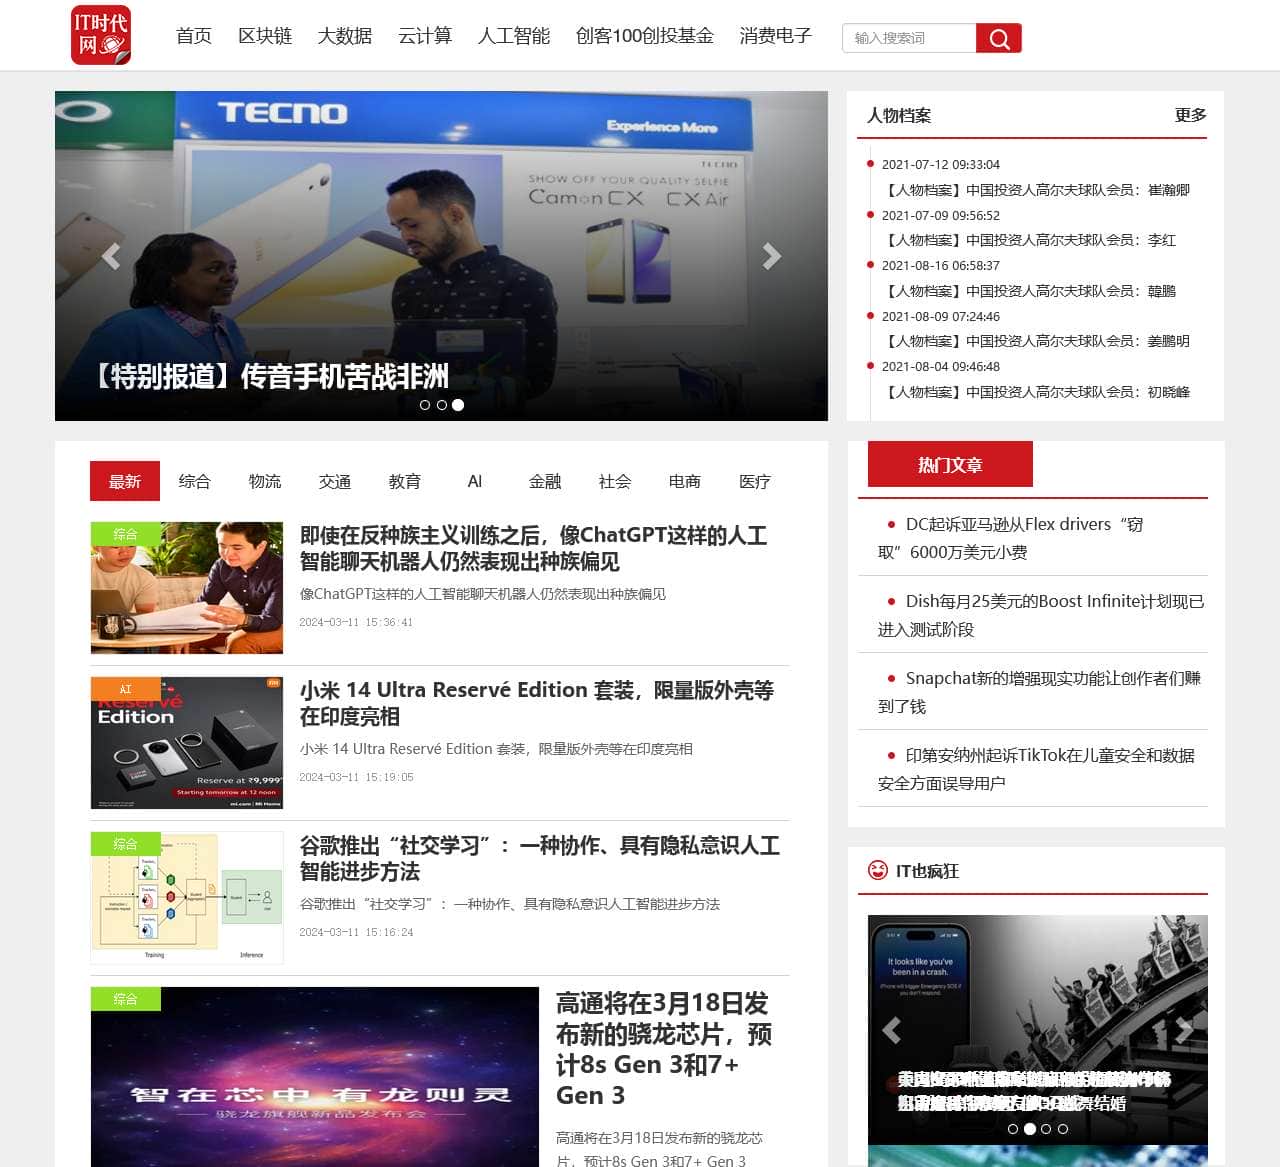Select fourth dot of IT也疯狂 carousel
1280x1167 pixels.
(x=1063, y=1129)
